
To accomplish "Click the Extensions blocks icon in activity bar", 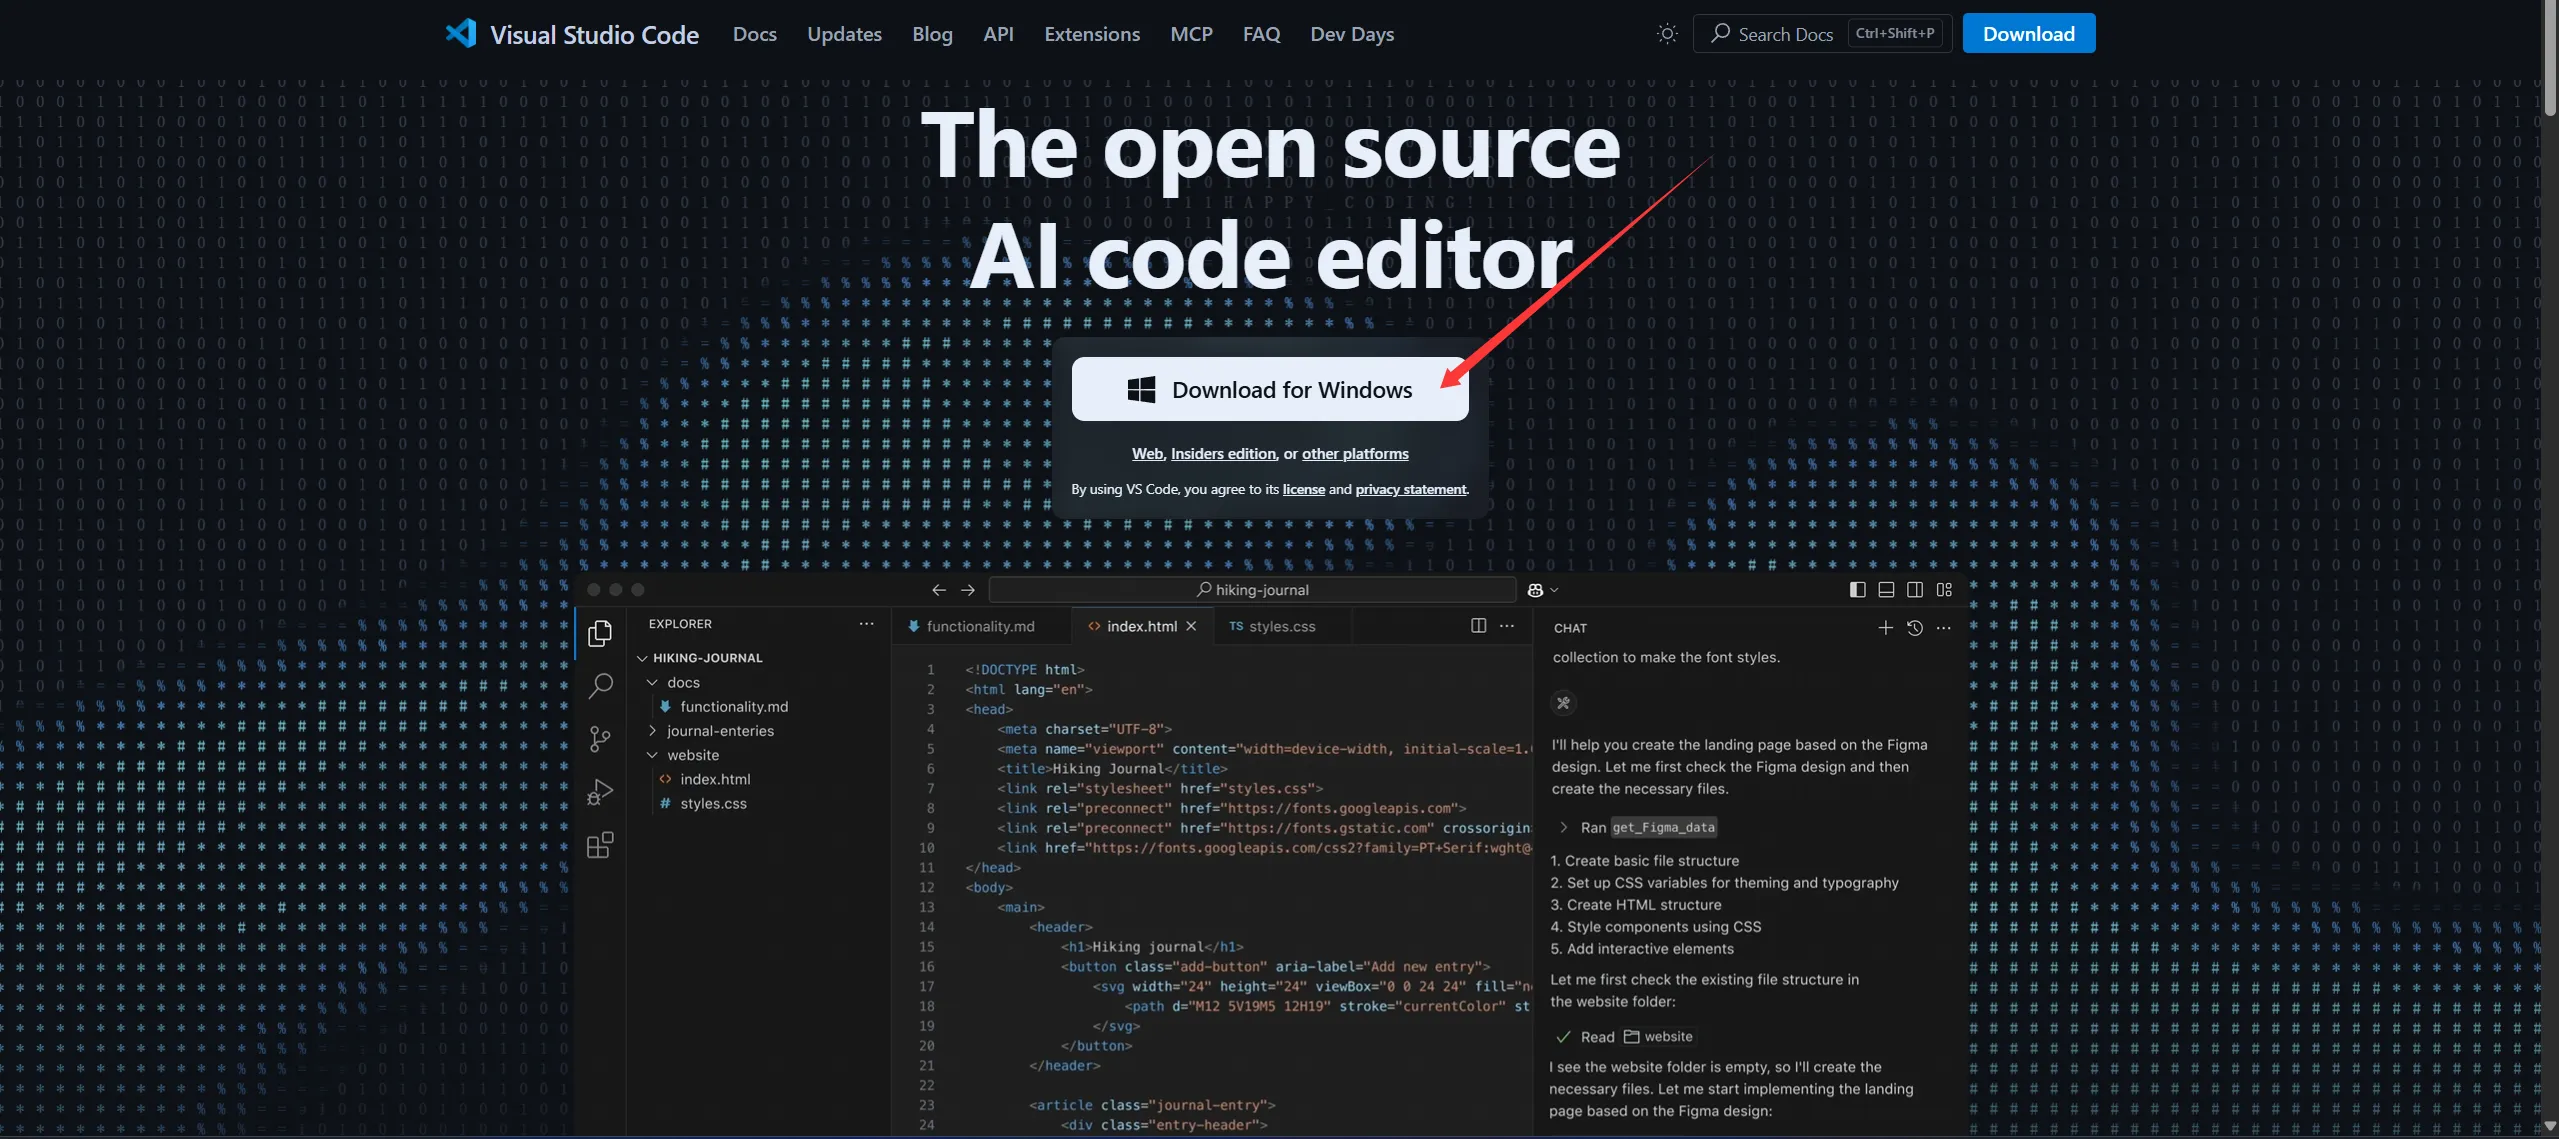I will coord(600,845).
